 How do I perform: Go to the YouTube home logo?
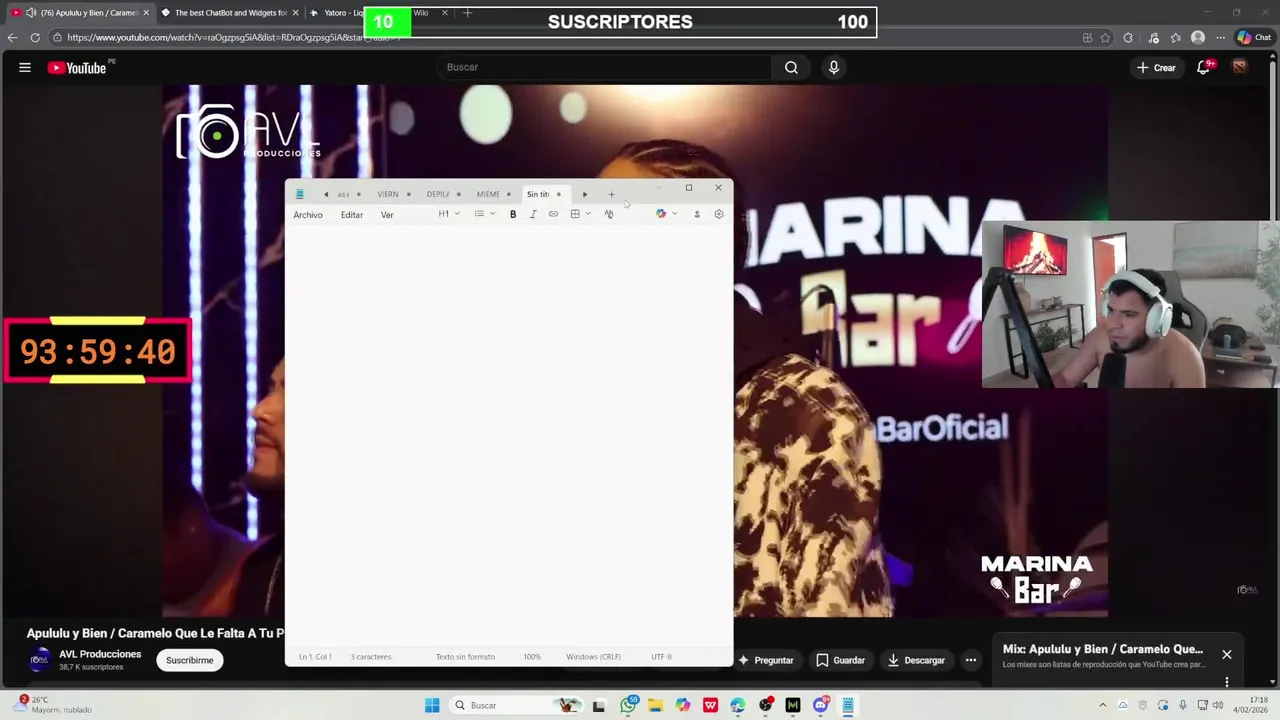pos(77,68)
